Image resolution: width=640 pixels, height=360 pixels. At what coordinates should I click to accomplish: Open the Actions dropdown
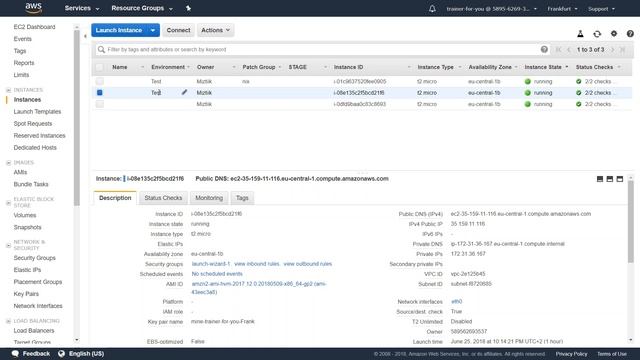[216, 30]
